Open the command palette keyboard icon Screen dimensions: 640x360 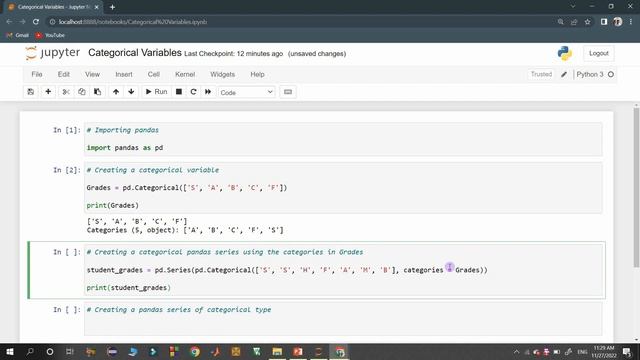click(288, 92)
